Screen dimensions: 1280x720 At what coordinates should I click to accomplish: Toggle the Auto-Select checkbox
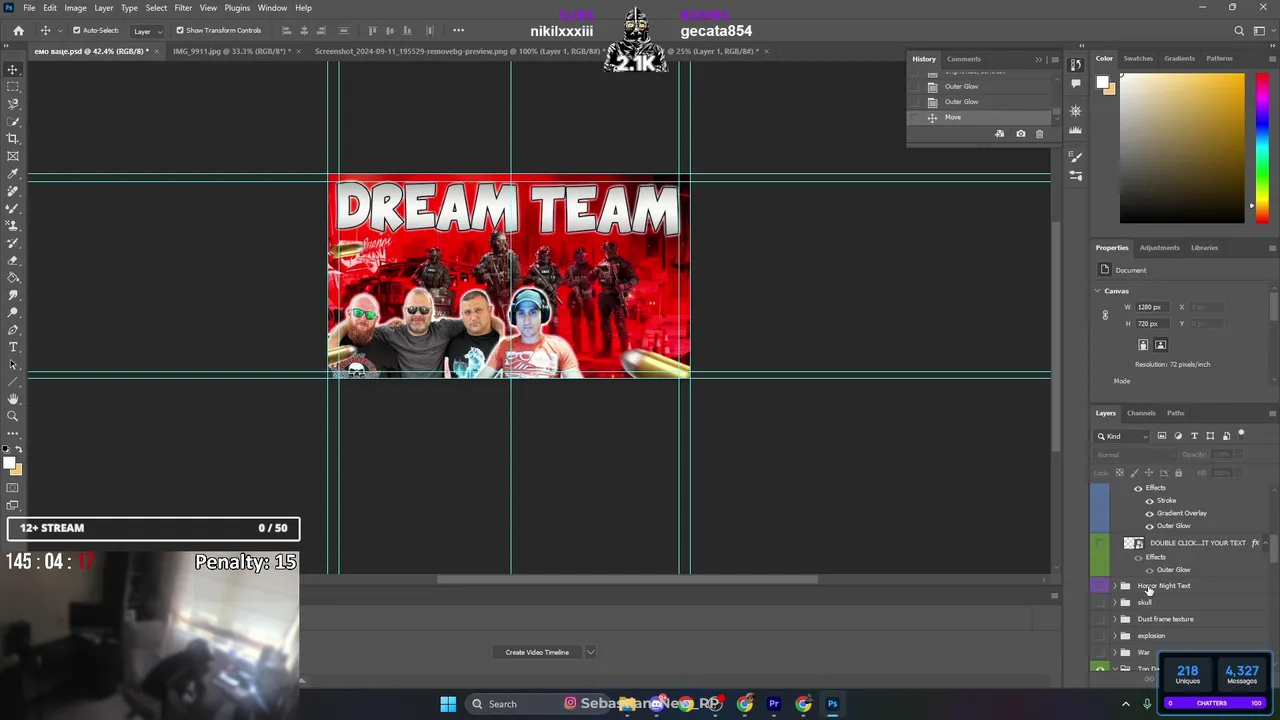76,31
